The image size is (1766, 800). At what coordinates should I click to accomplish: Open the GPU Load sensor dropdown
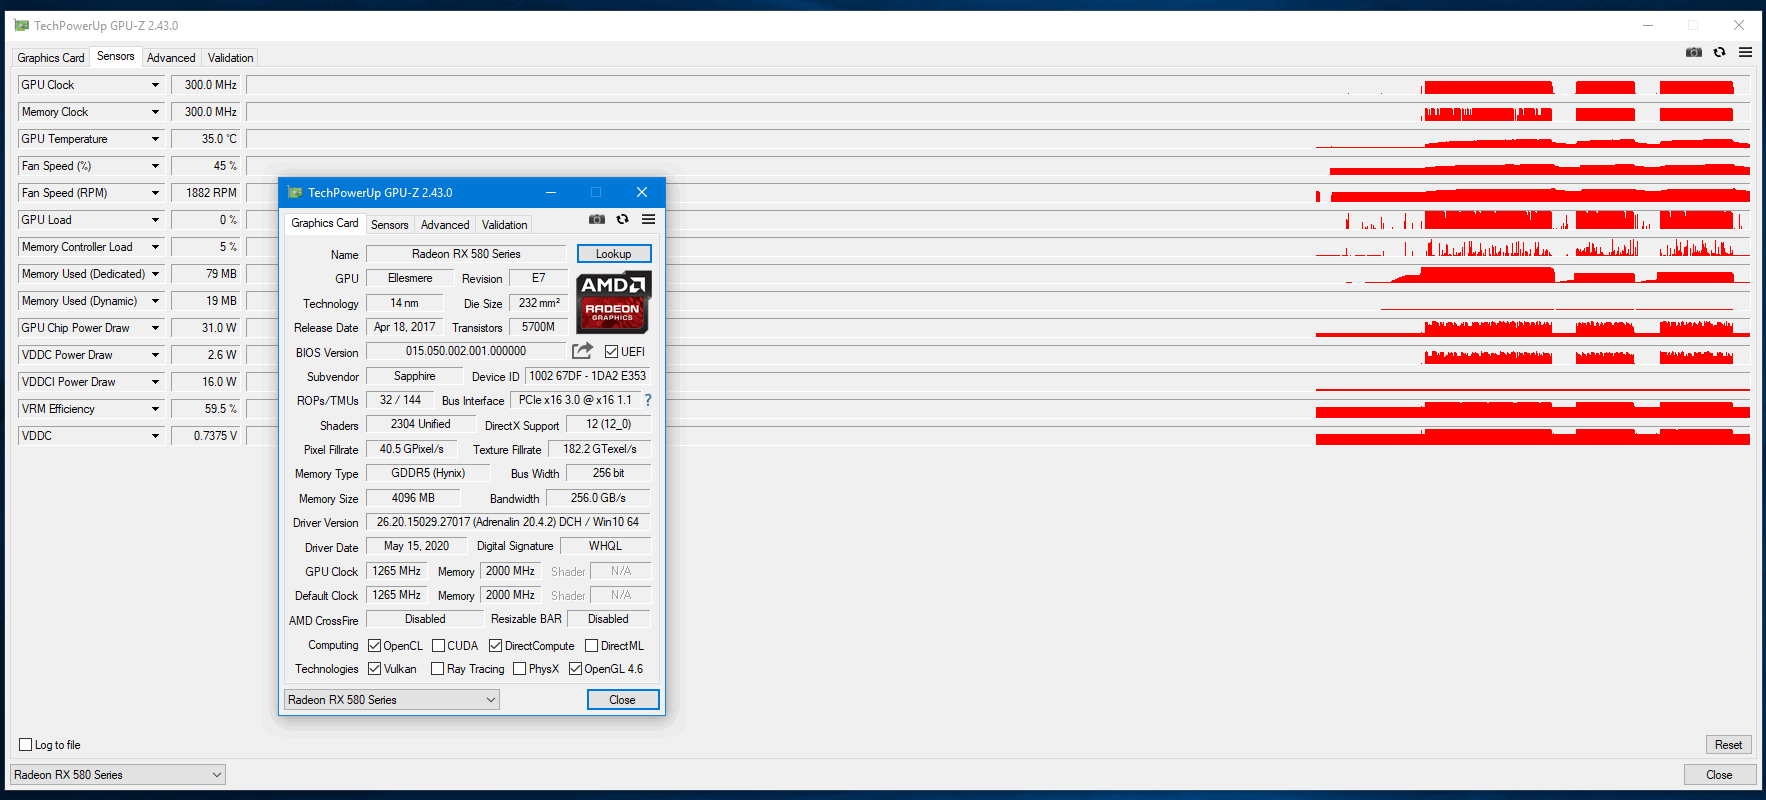coord(155,220)
